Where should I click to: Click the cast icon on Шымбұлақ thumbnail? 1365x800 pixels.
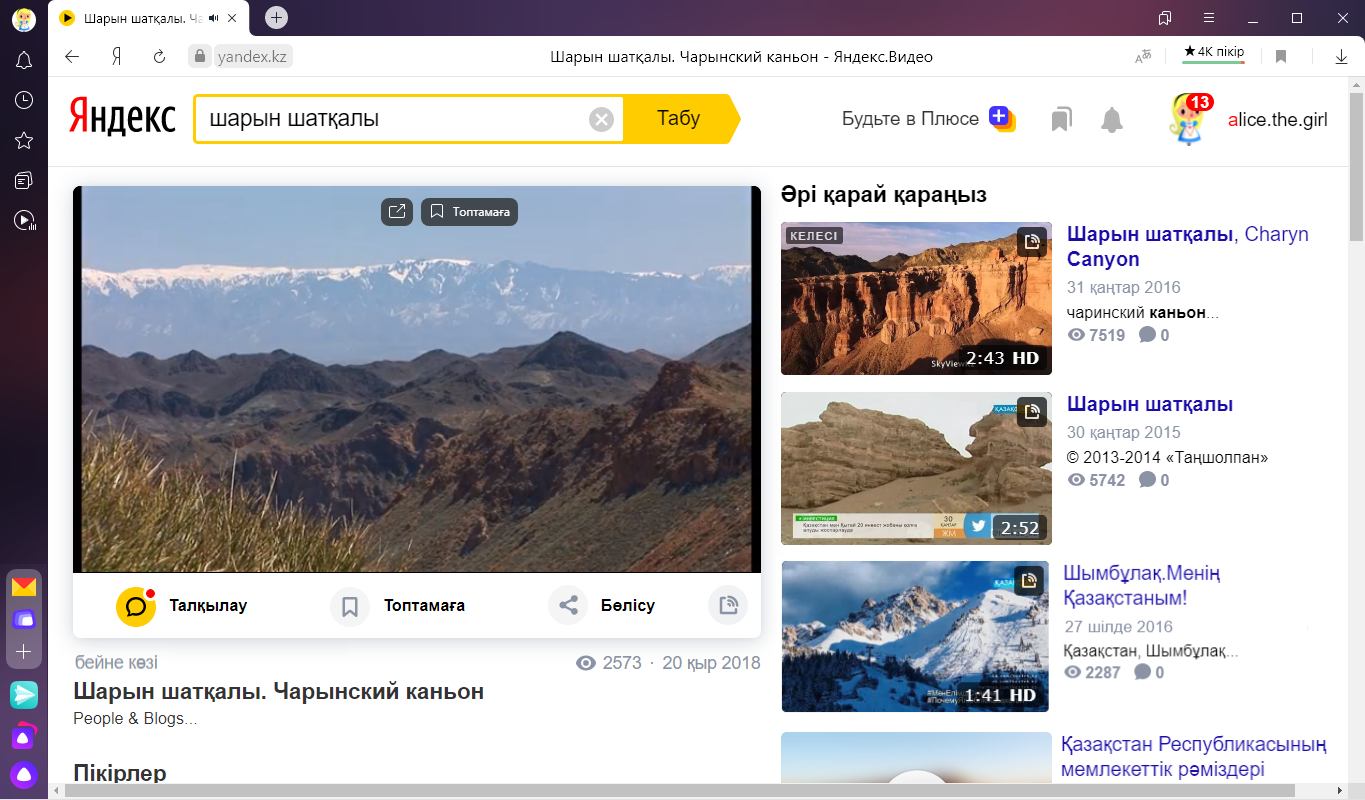click(x=1029, y=581)
